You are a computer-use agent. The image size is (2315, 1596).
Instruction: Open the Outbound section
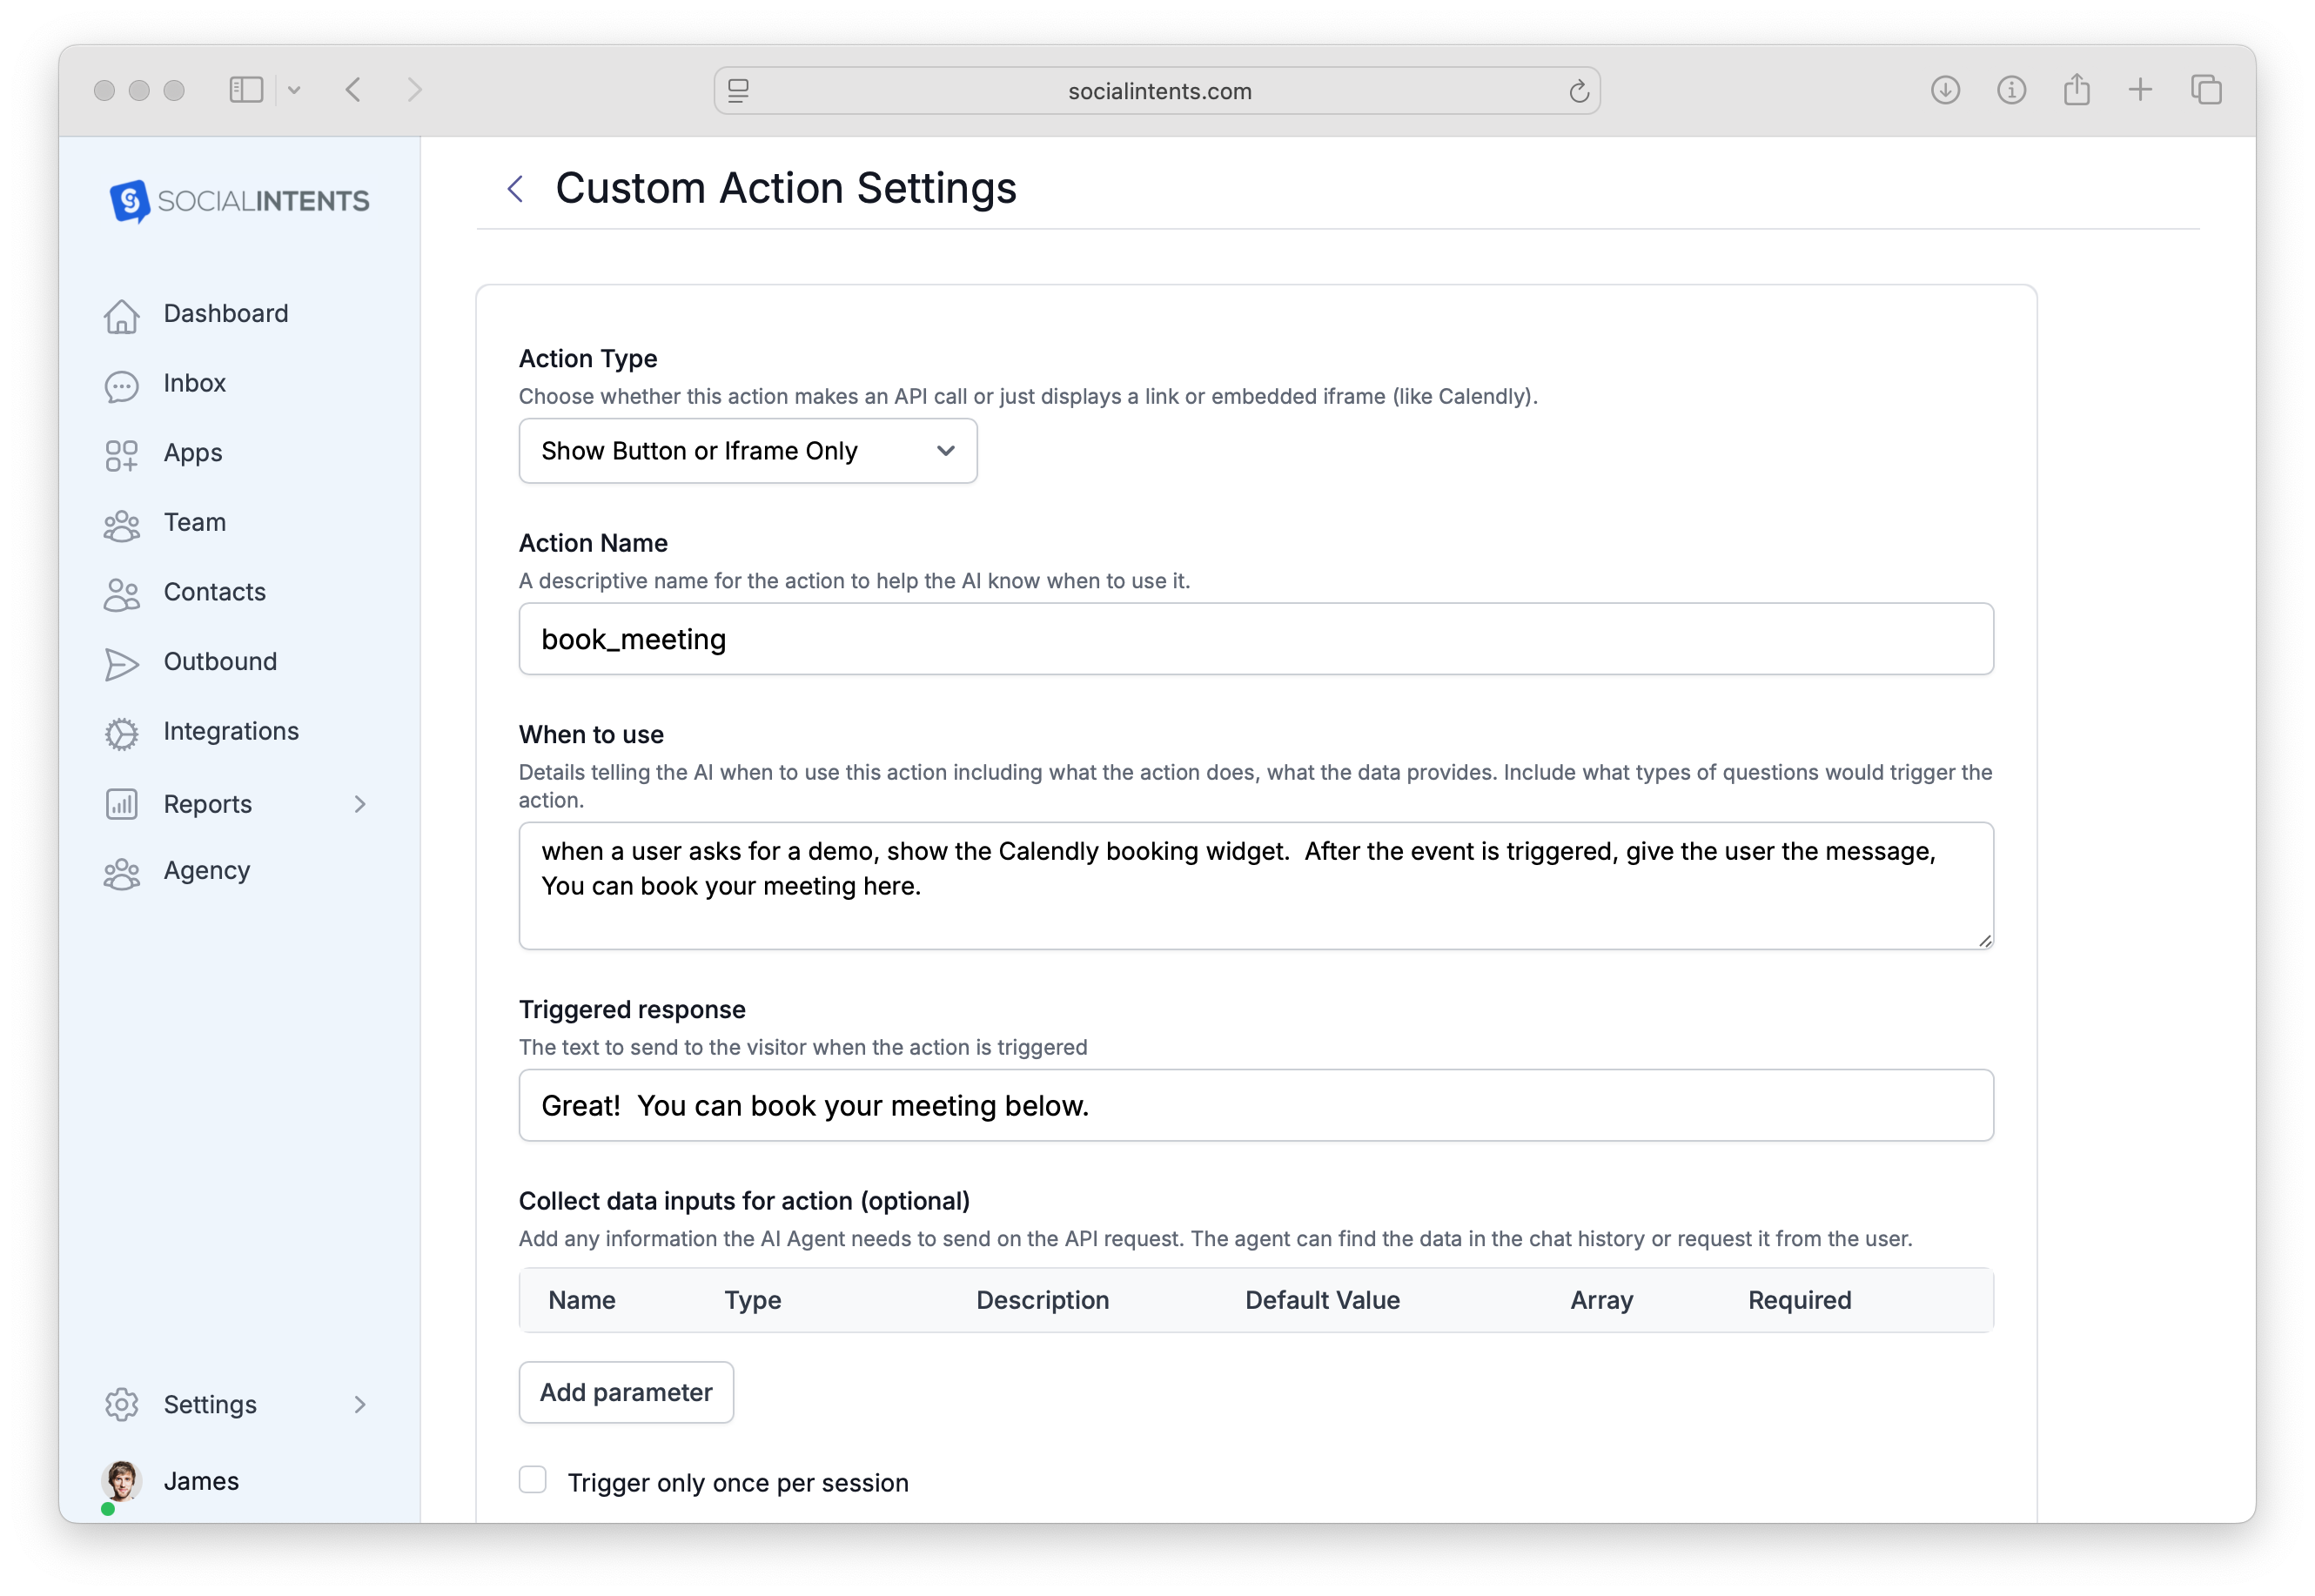(x=219, y=661)
